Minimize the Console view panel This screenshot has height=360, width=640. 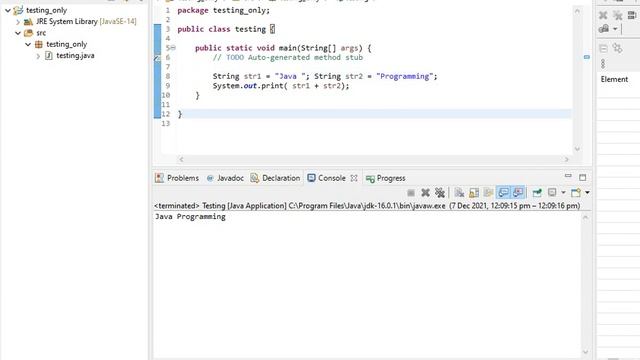coord(568,176)
